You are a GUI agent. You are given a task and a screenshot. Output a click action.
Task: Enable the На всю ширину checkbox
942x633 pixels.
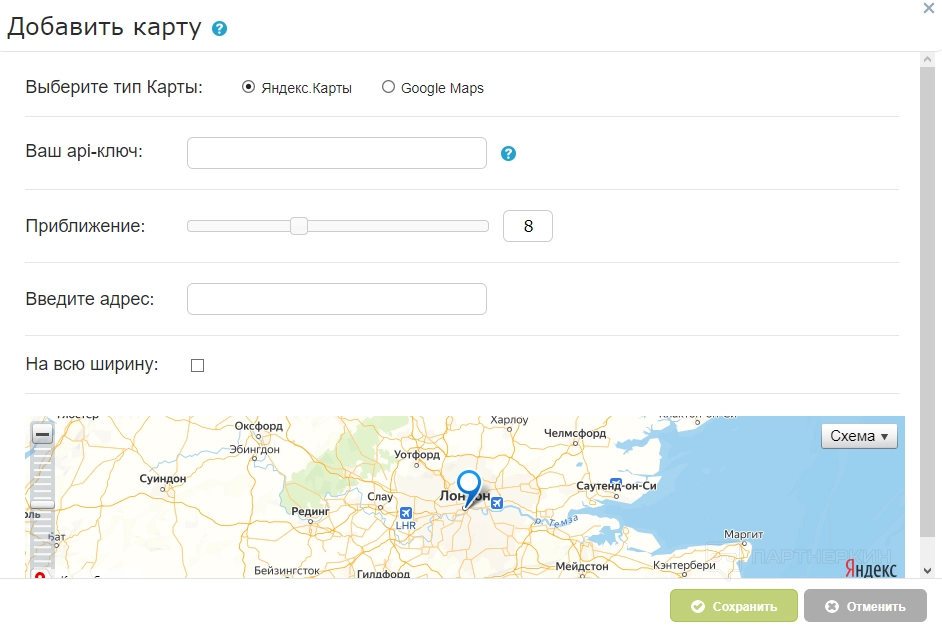pos(197,365)
